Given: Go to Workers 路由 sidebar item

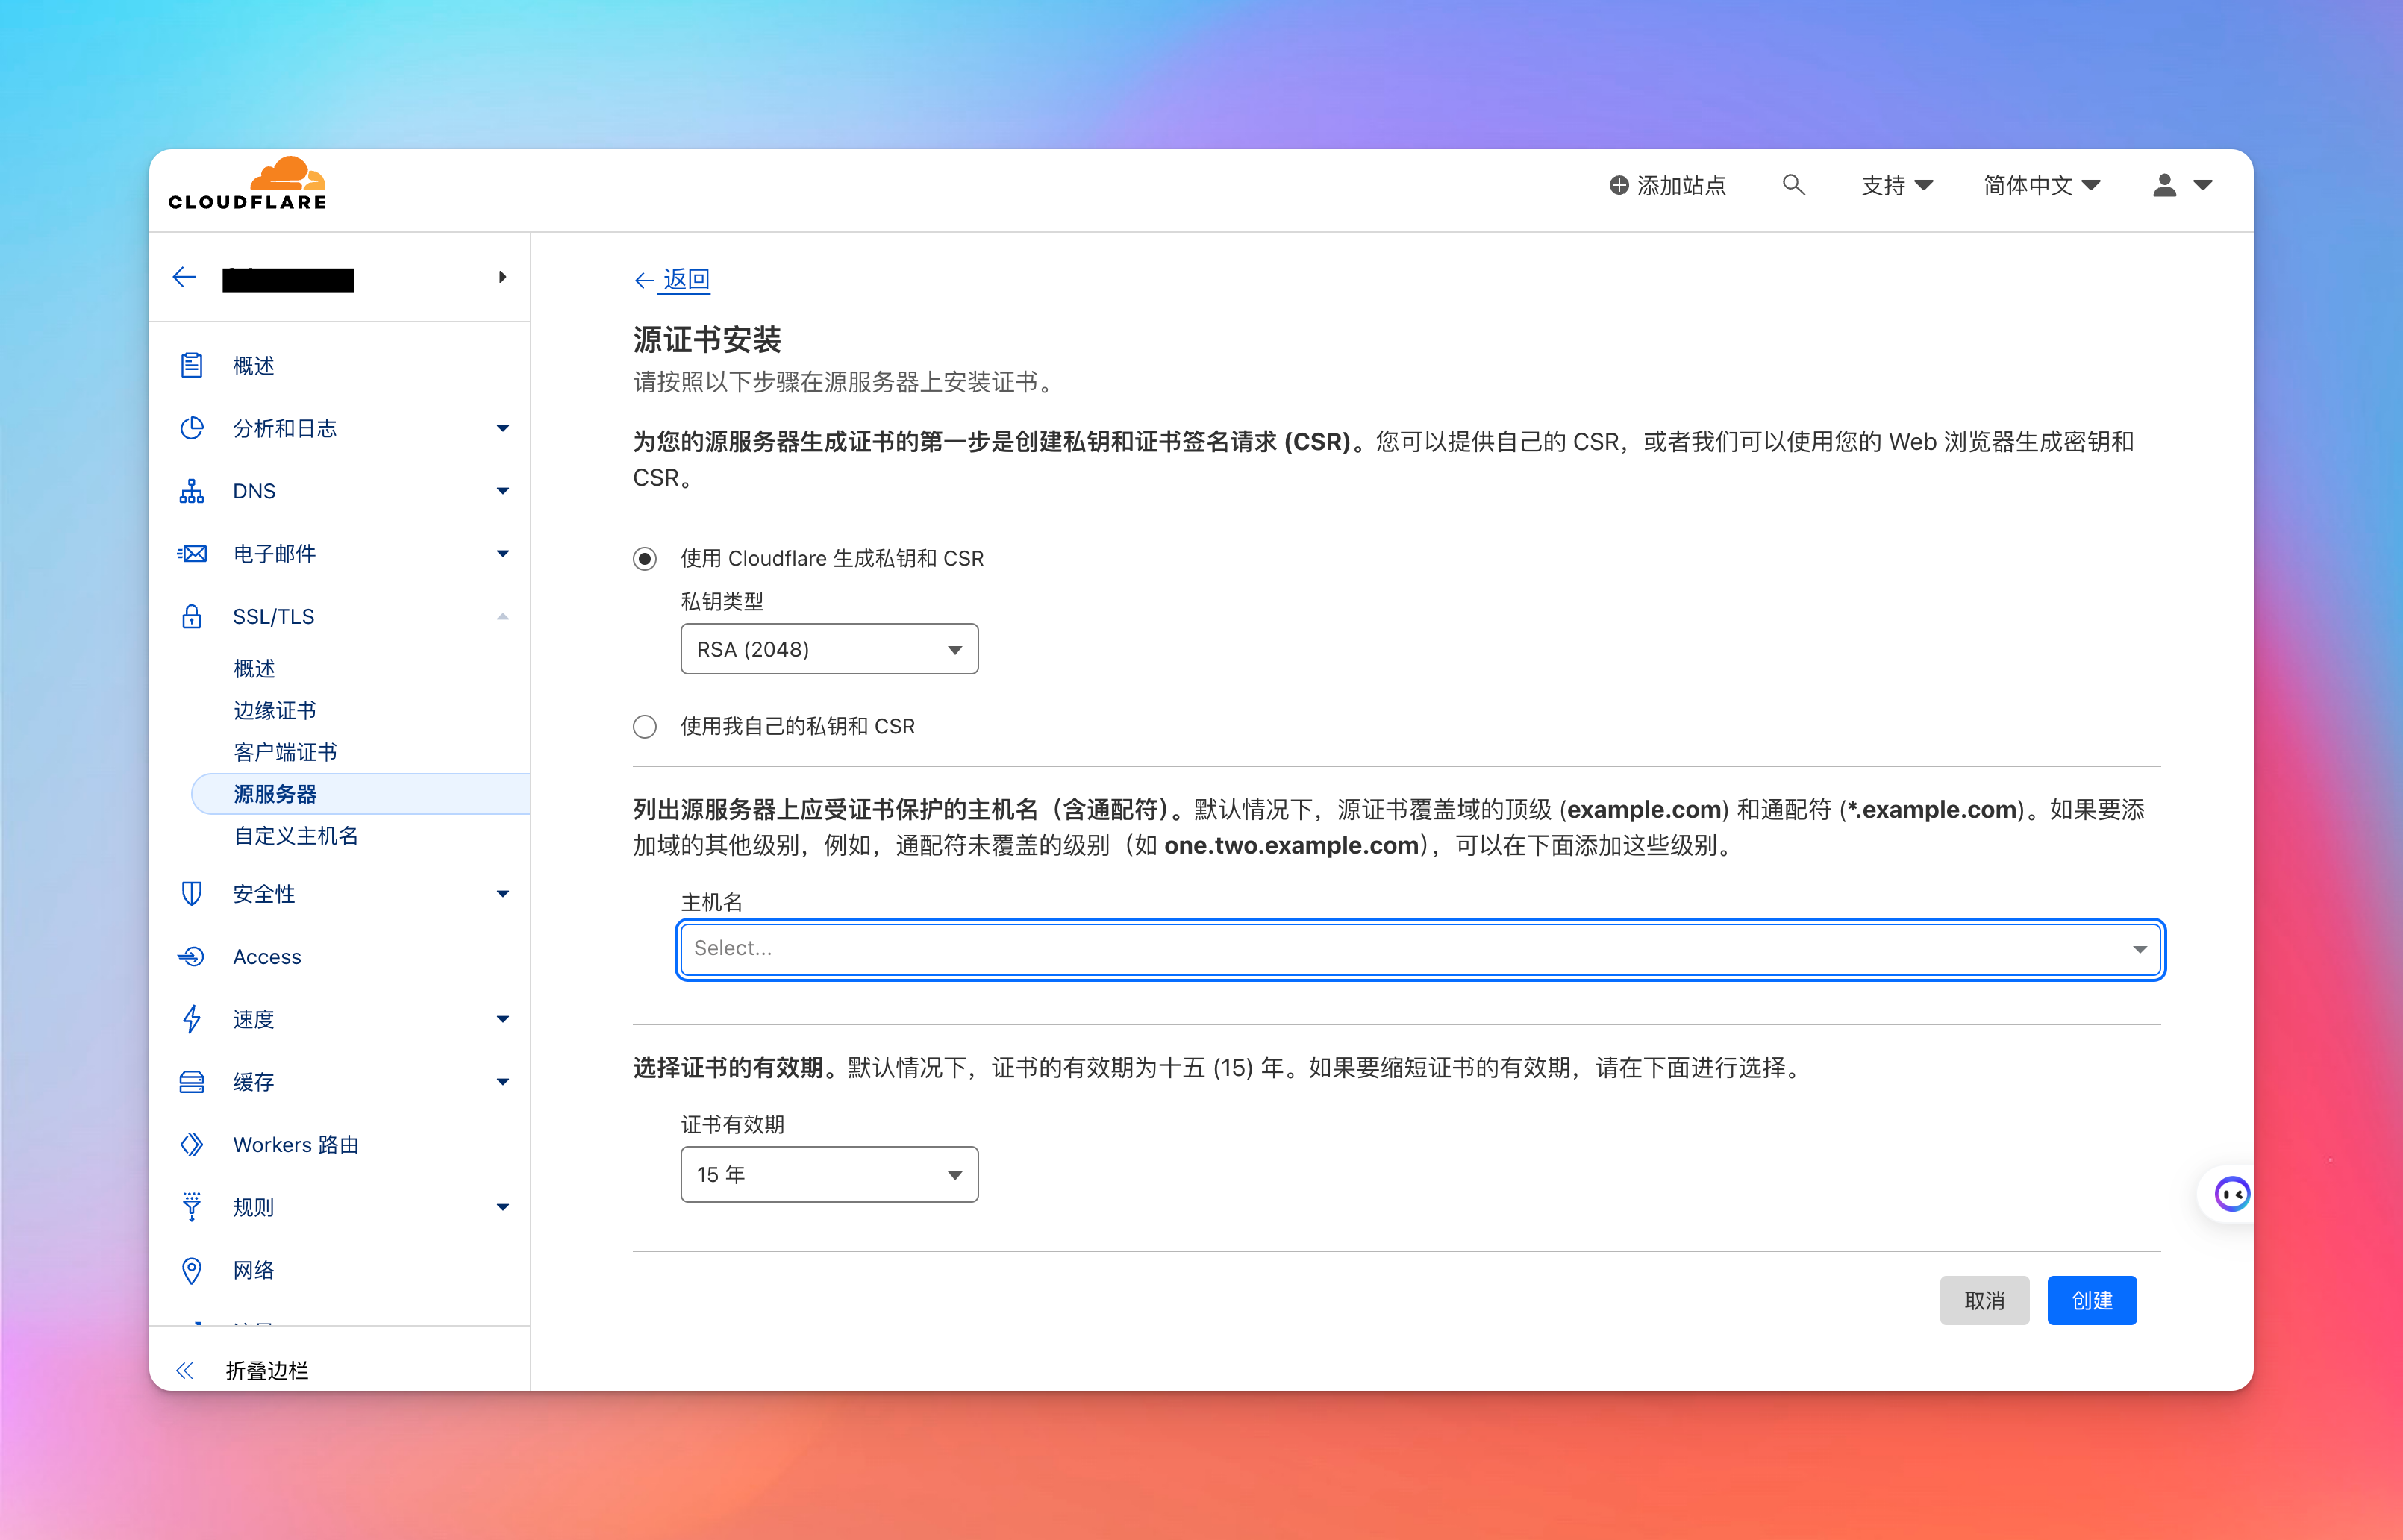Looking at the screenshot, I should click(x=296, y=1144).
